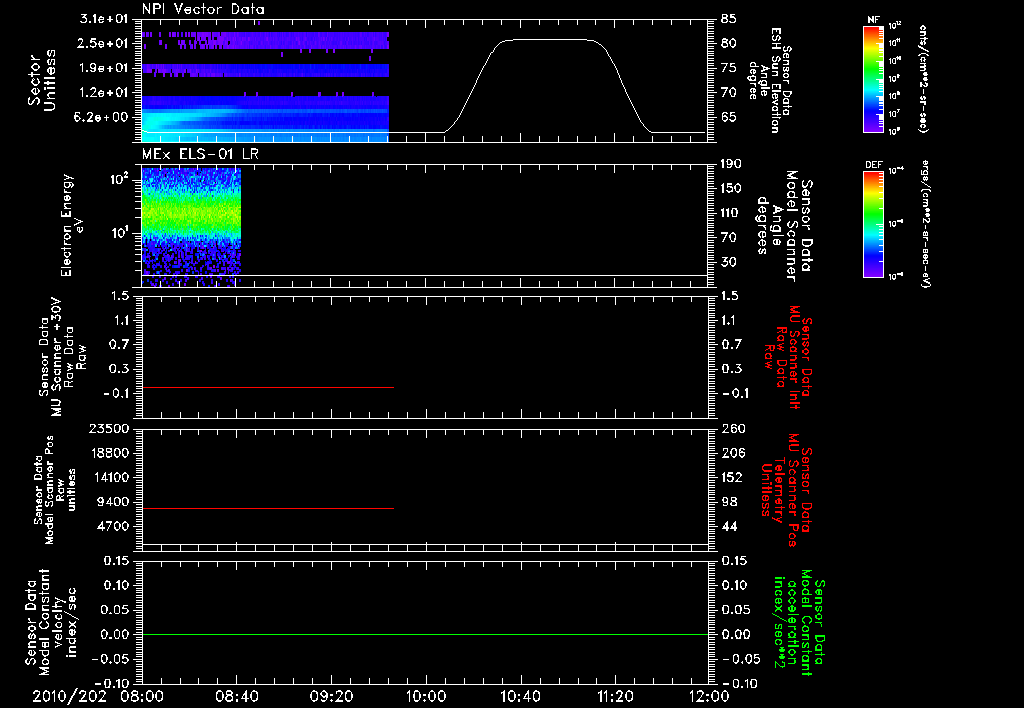Click the 9400 tick on Scanner Pos axis

[112, 502]
